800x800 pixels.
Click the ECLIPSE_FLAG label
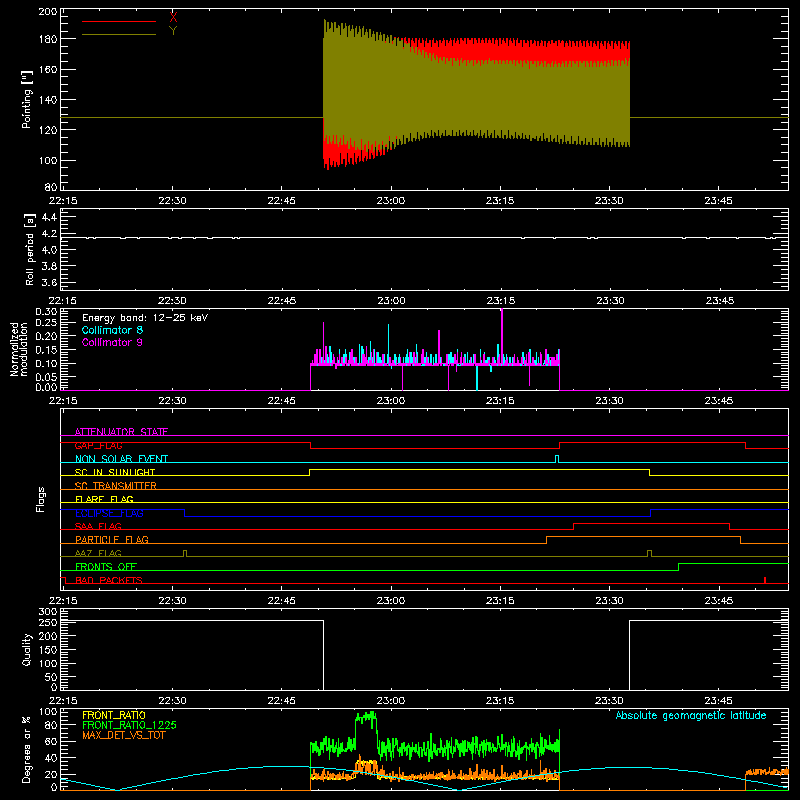click(109, 513)
